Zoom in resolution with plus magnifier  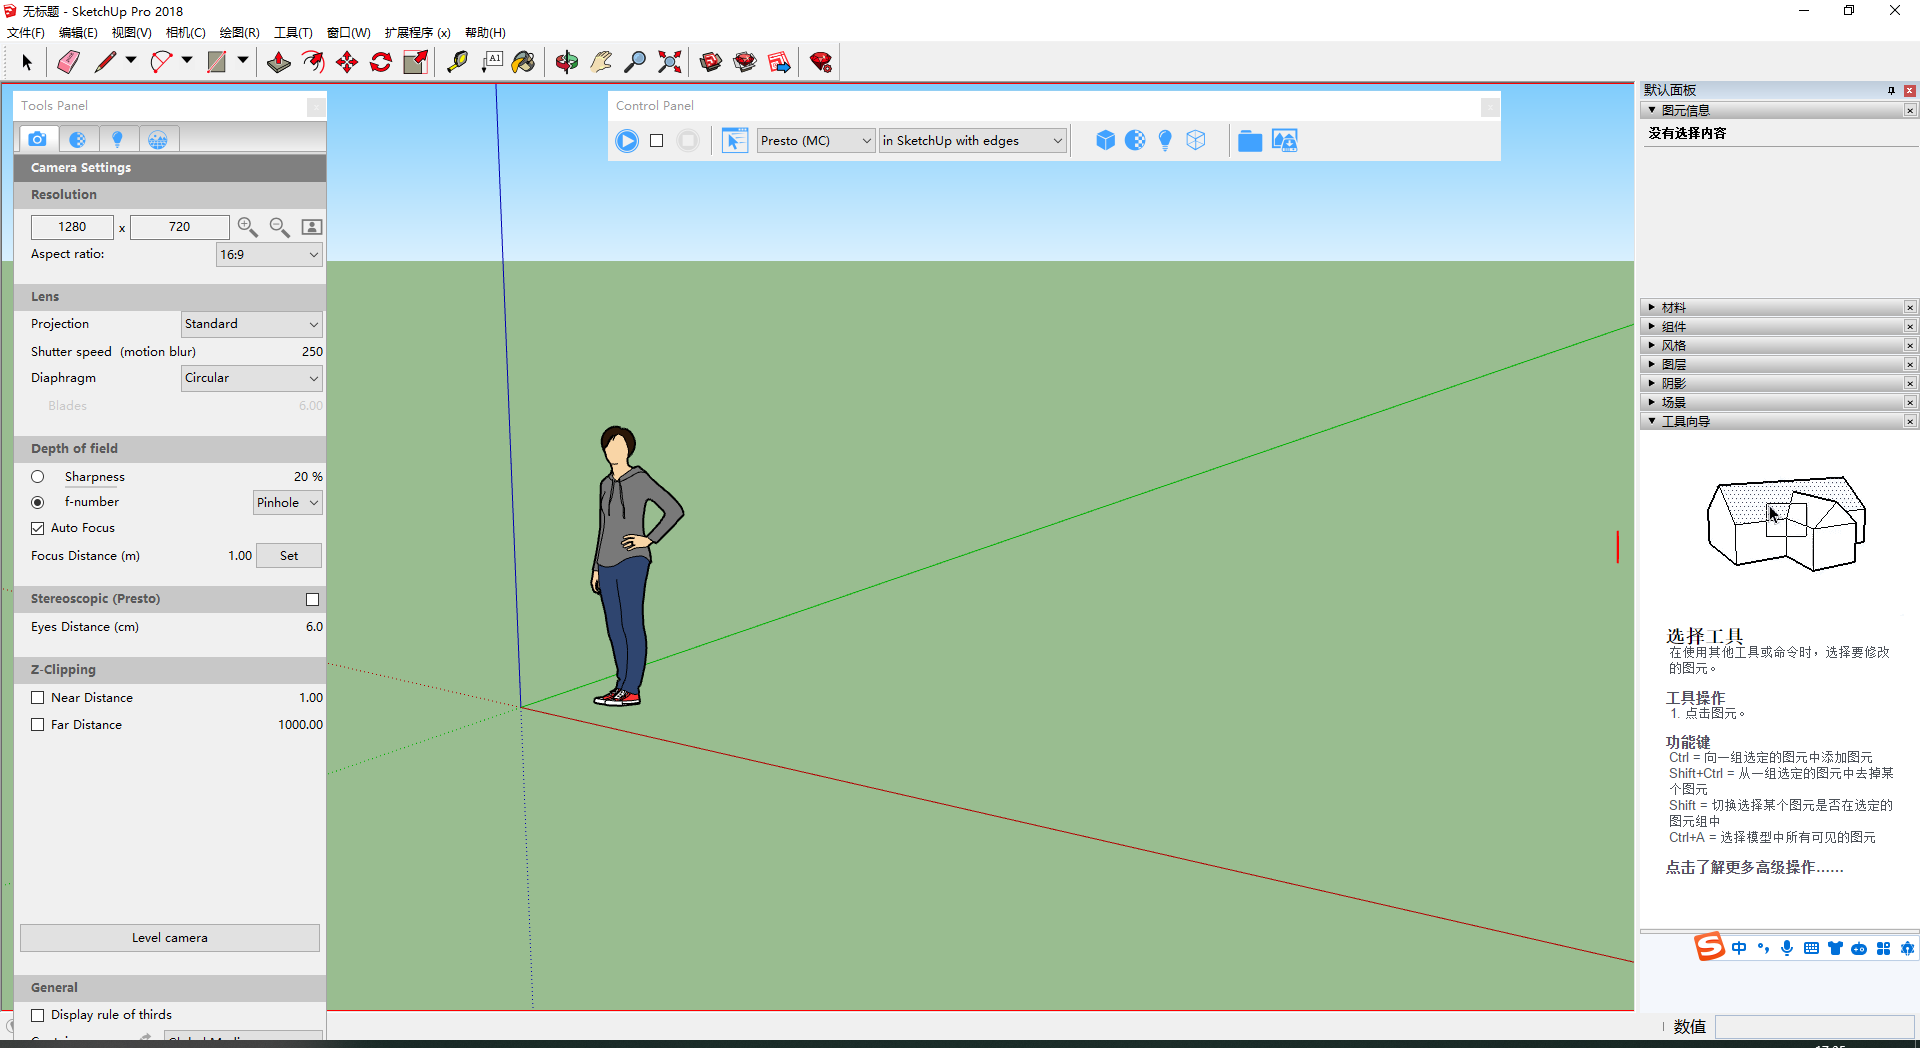[248, 227]
